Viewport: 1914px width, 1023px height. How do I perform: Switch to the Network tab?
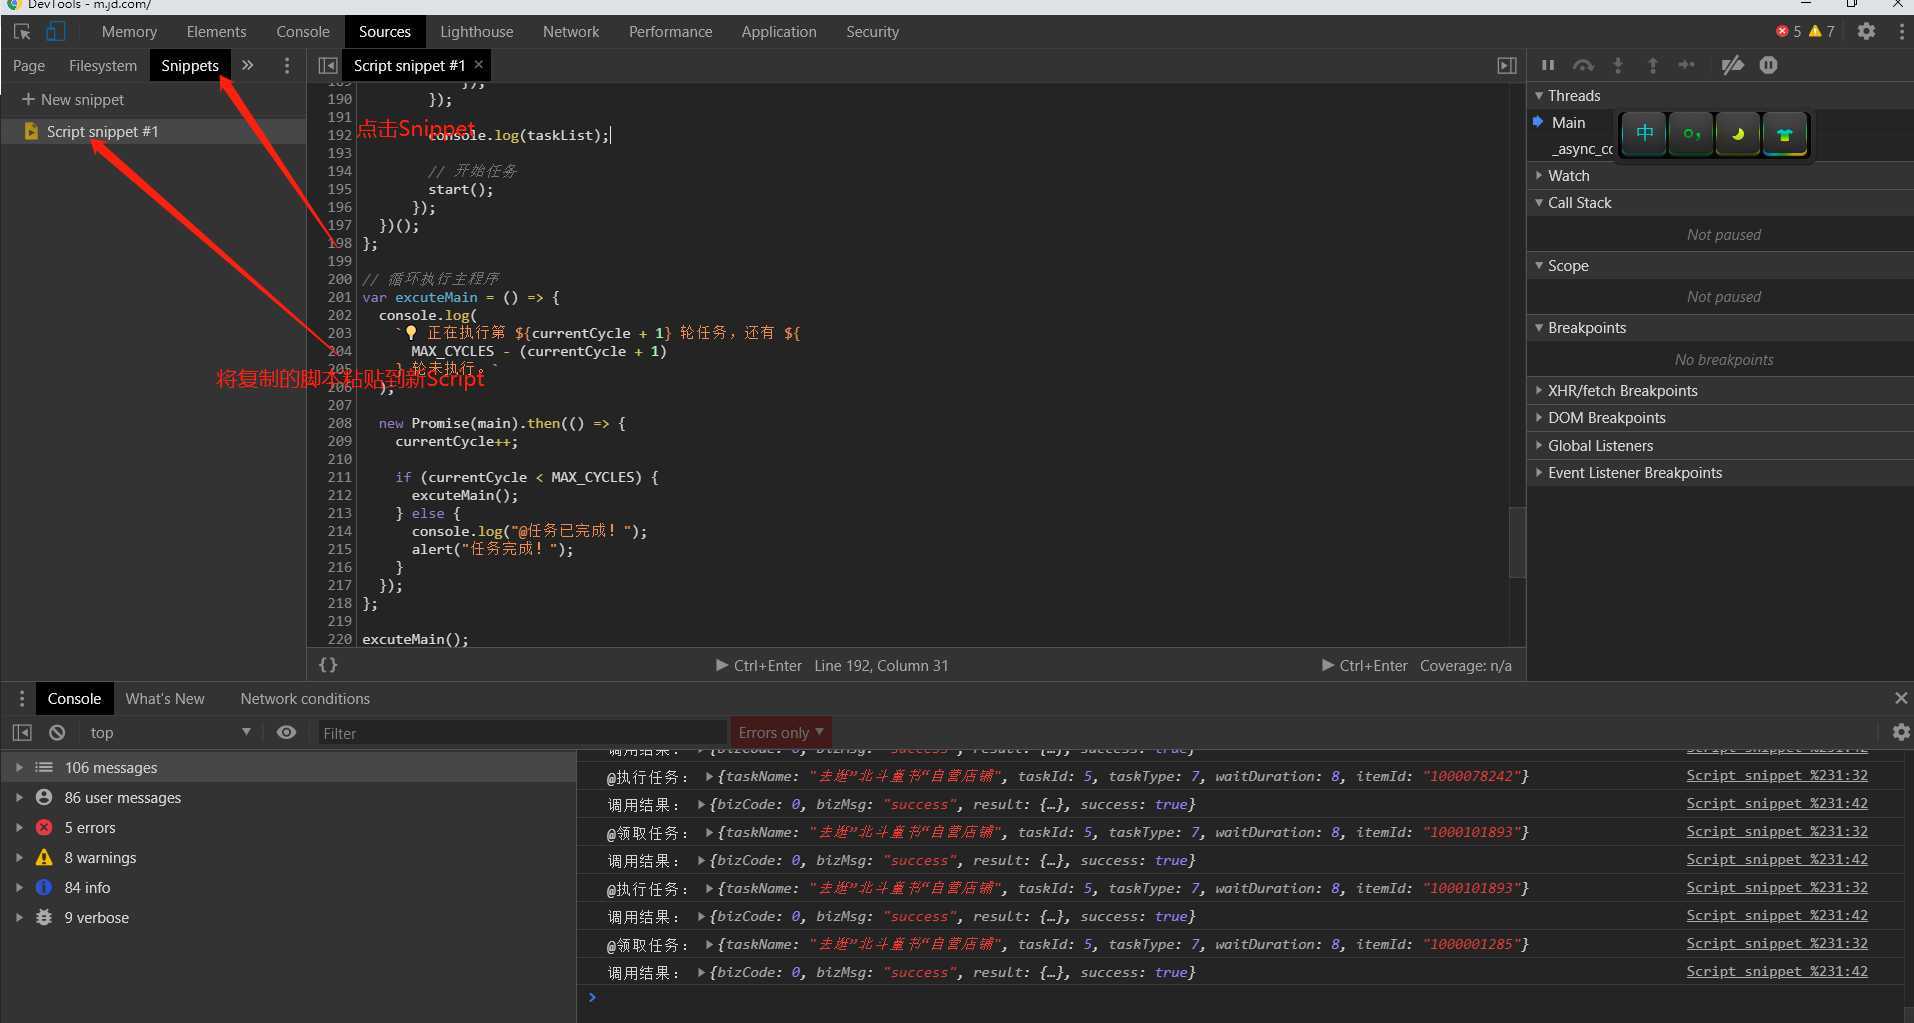[570, 32]
